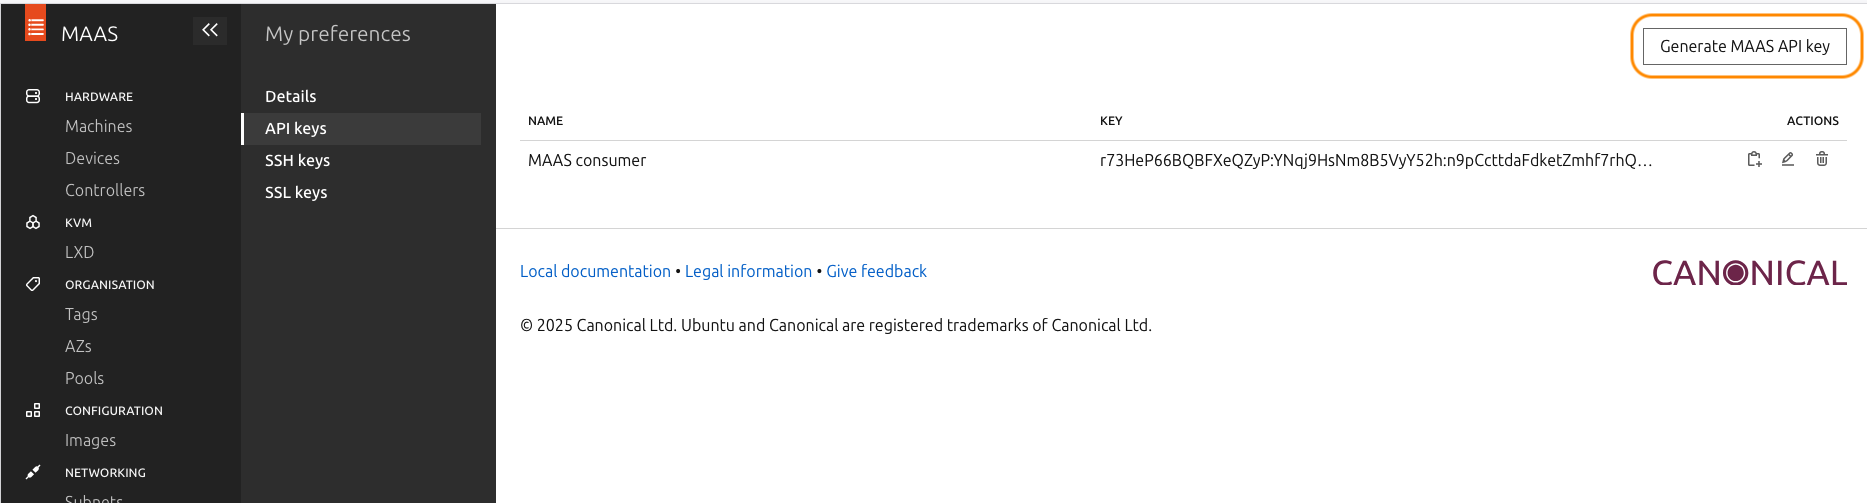Collapse the sidebar with double chevron
The width and height of the screenshot is (1867, 503).
tap(210, 31)
